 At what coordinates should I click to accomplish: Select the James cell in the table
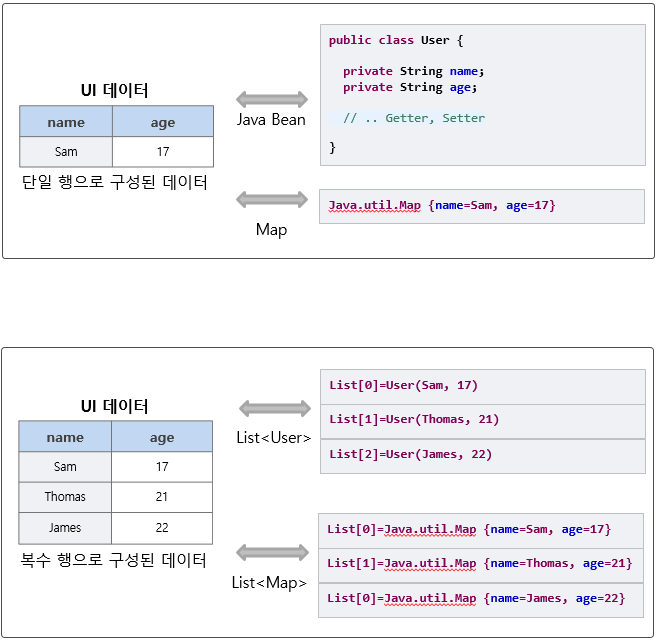coord(65,527)
